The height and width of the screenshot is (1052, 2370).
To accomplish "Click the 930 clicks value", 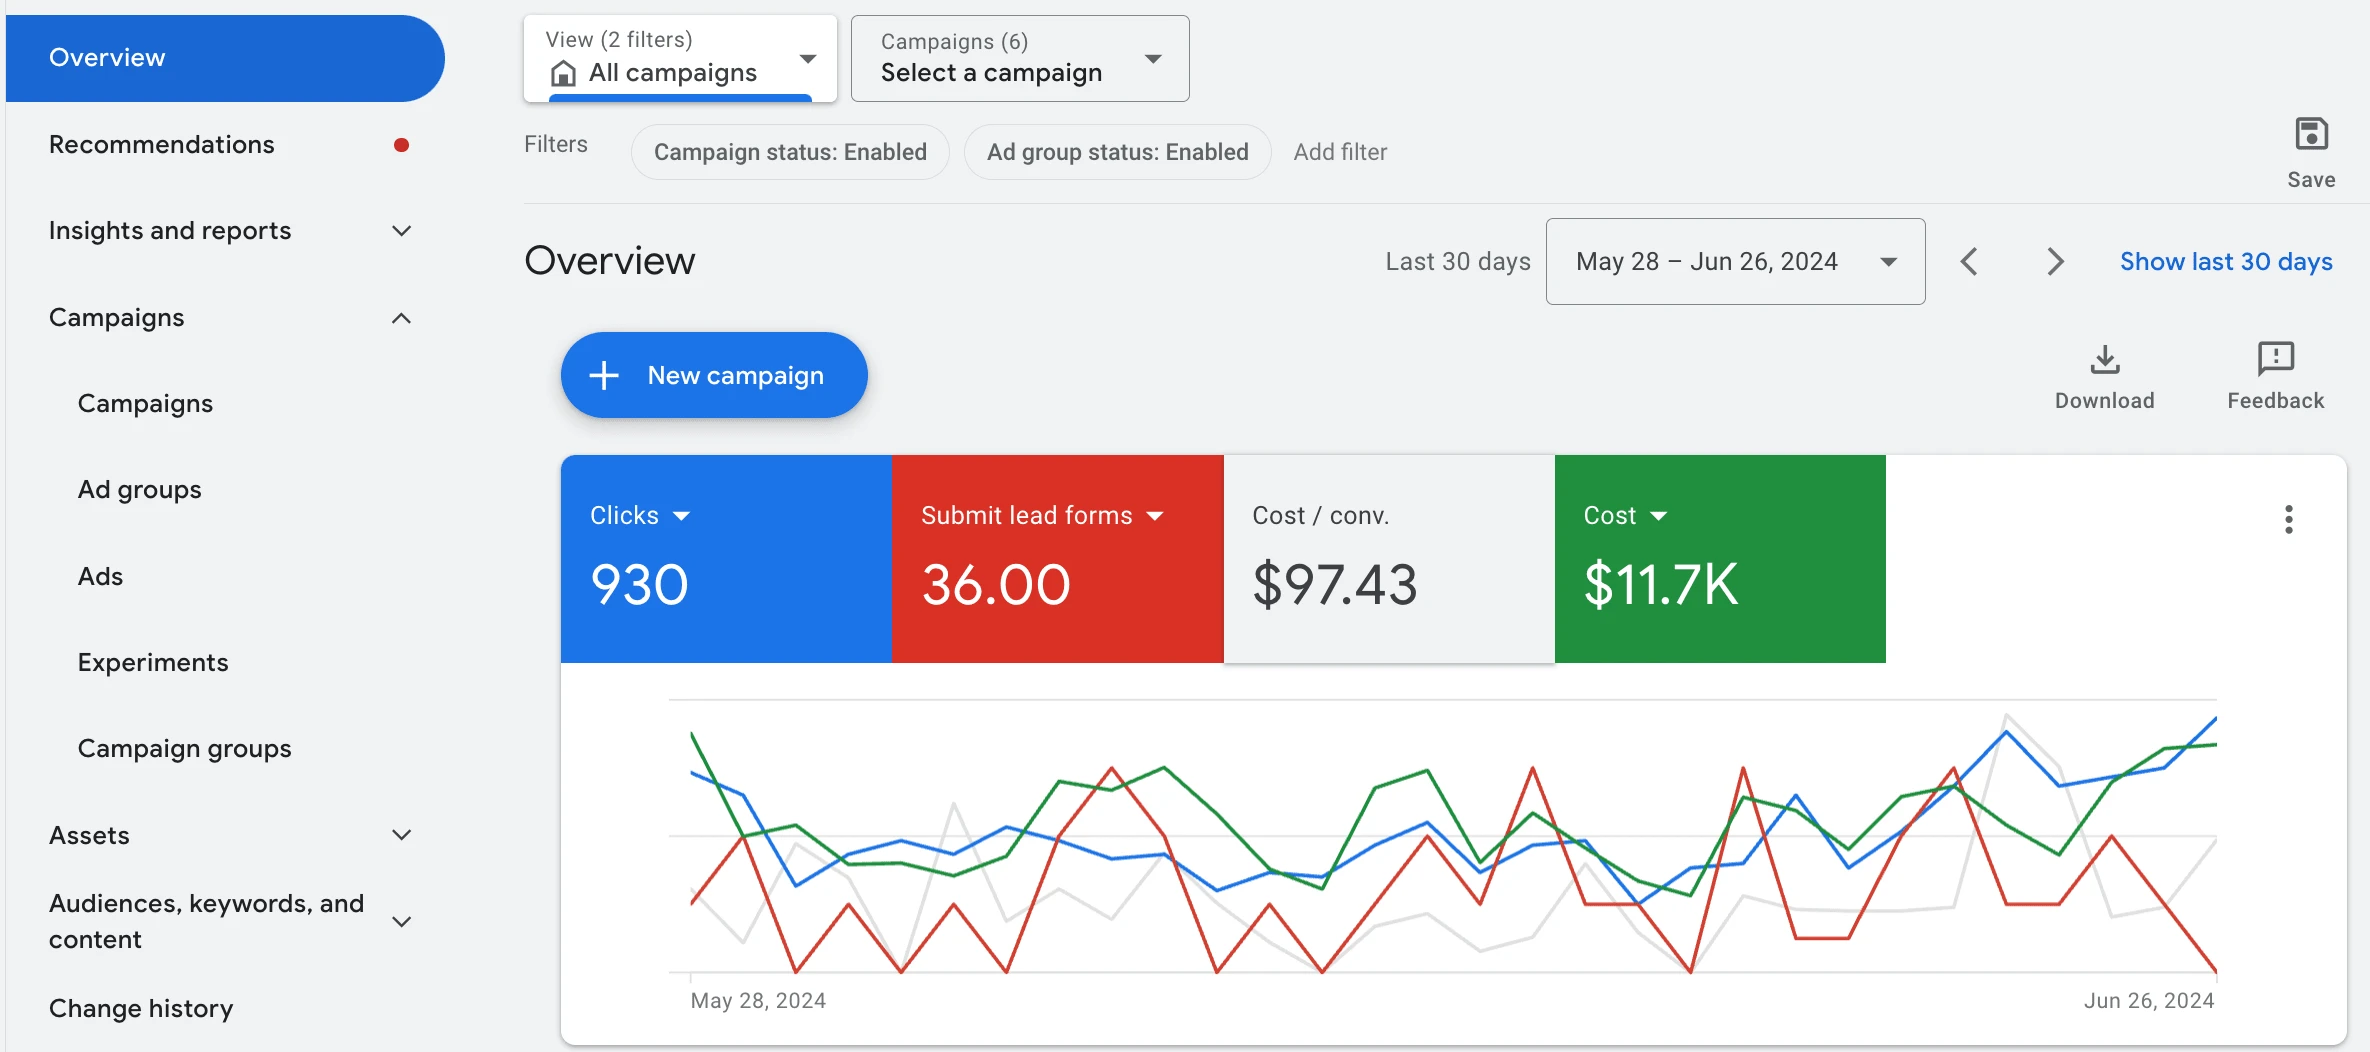I will click(640, 585).
